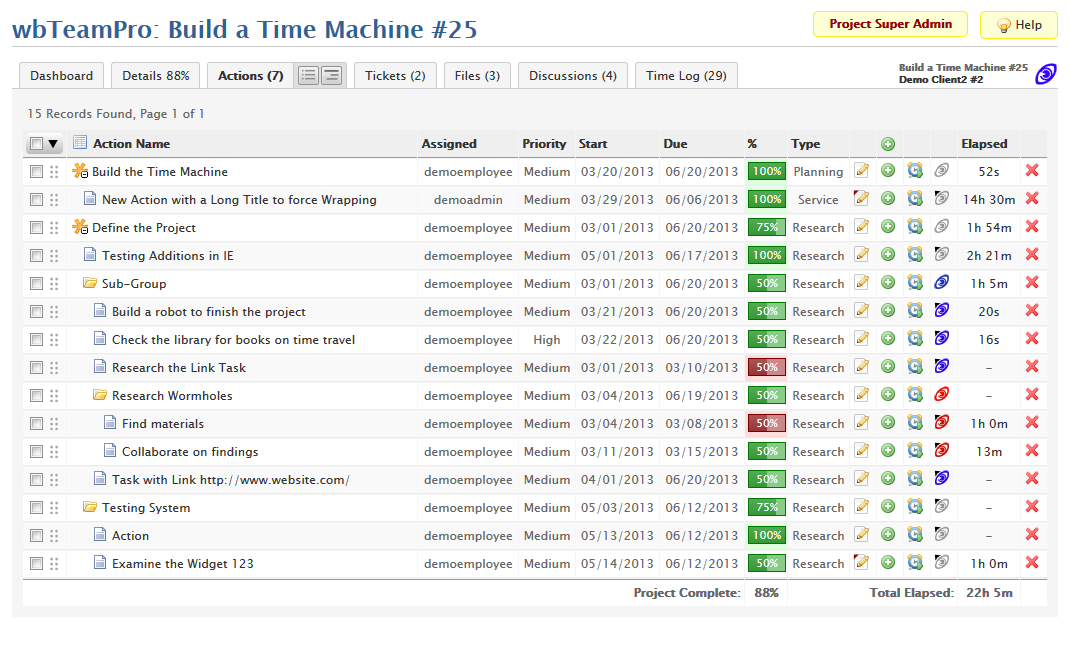Check the box for Testing Additions in IE
The width and height of the screenshot is (1069, 665).
pos(37,256)
